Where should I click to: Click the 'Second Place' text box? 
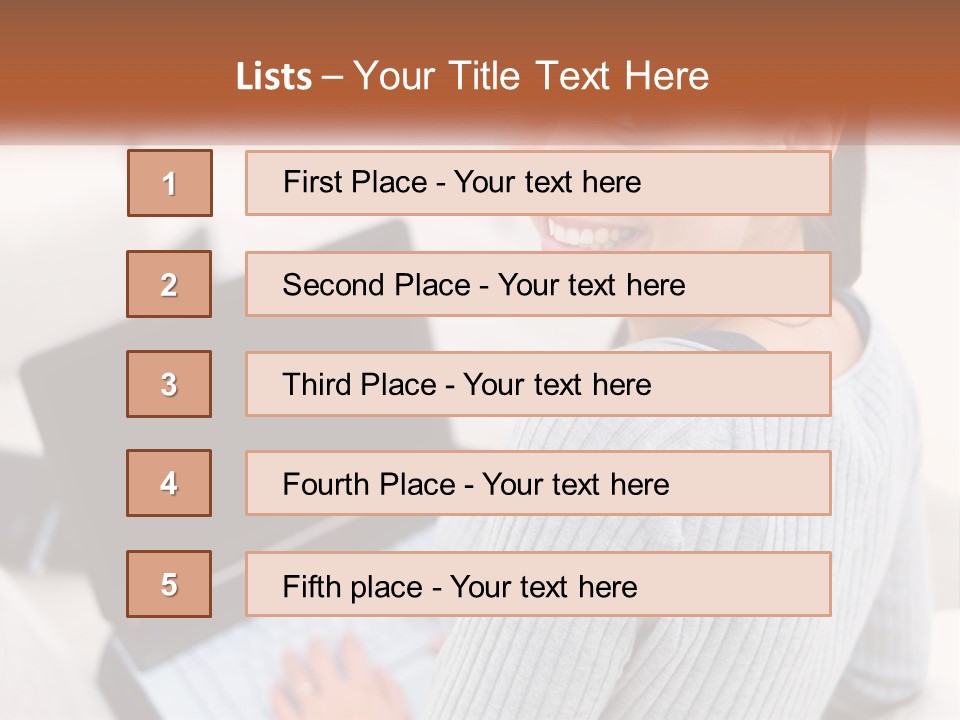click(538, 284)
